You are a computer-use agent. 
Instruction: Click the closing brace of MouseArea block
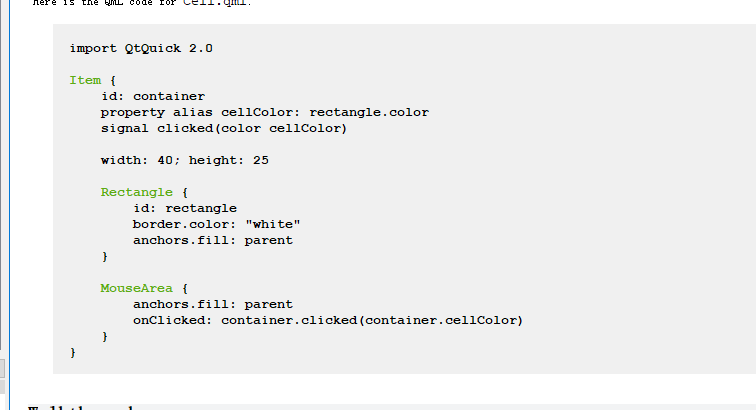pyautogui.click(x=105, y=337)
